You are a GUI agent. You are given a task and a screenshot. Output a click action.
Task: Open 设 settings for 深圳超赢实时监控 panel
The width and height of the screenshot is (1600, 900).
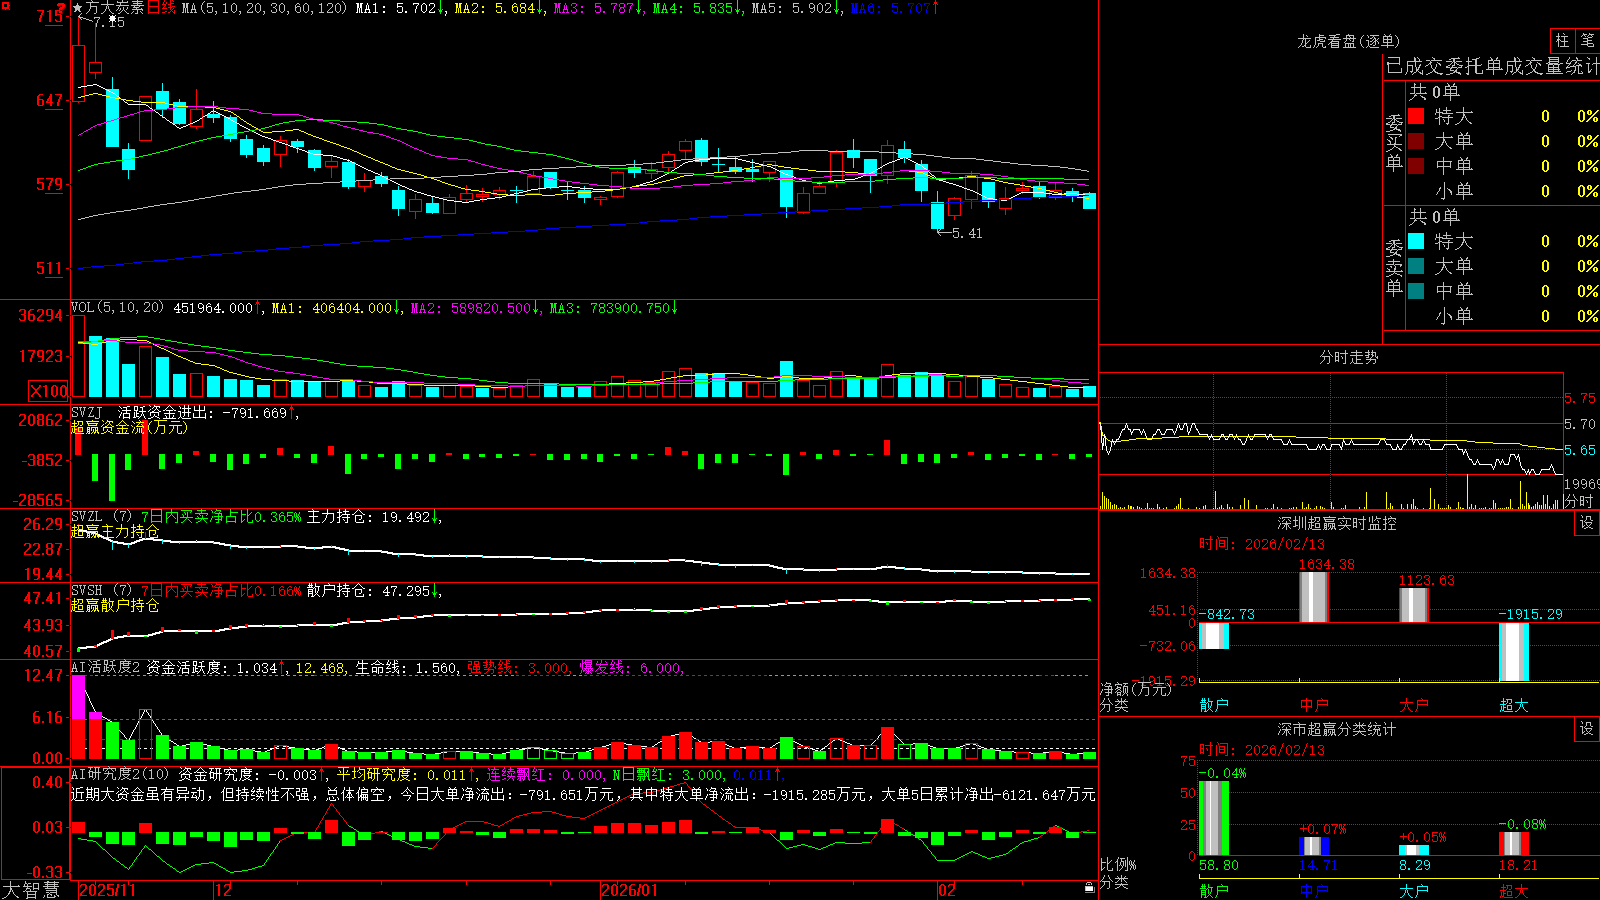coord(1587,523)
